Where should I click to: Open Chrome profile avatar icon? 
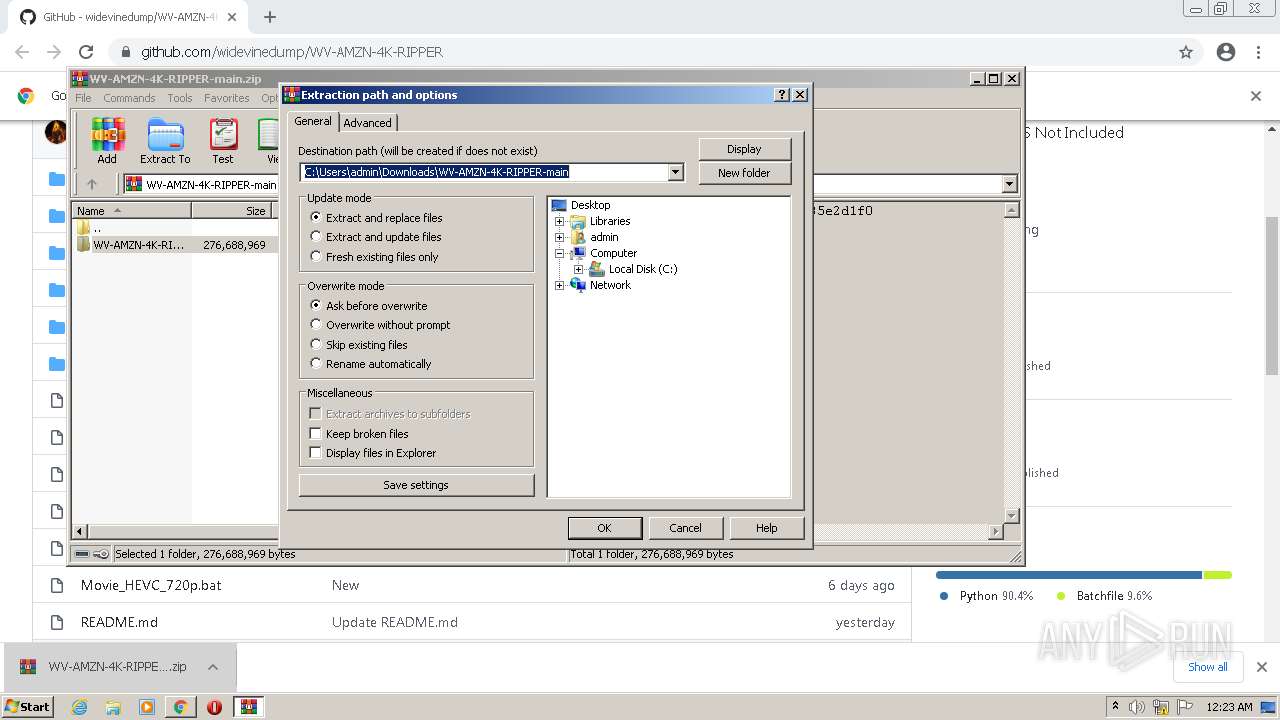point(1226,52)
